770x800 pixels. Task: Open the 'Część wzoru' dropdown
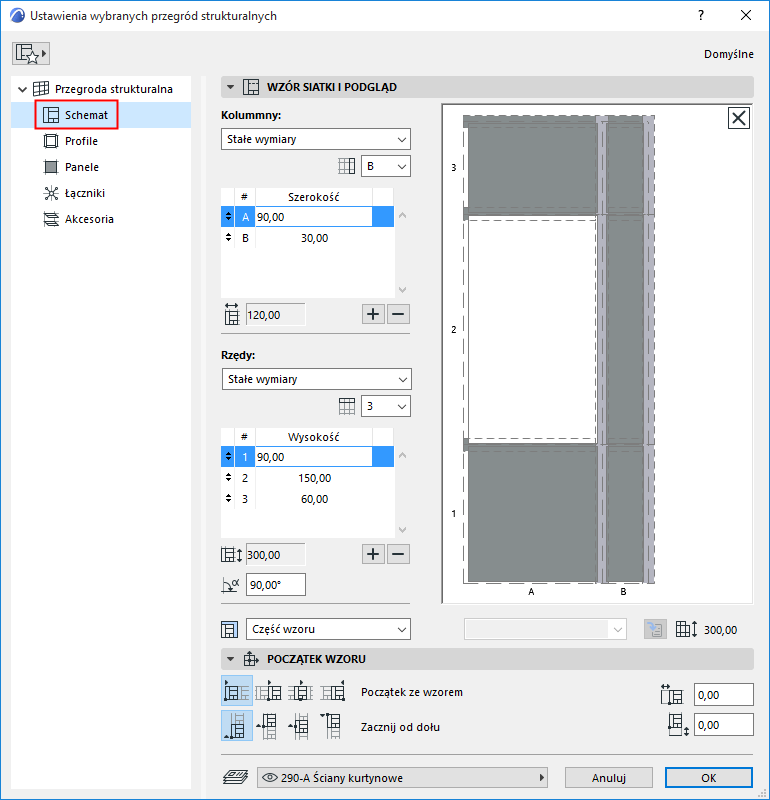pos(329,629)
